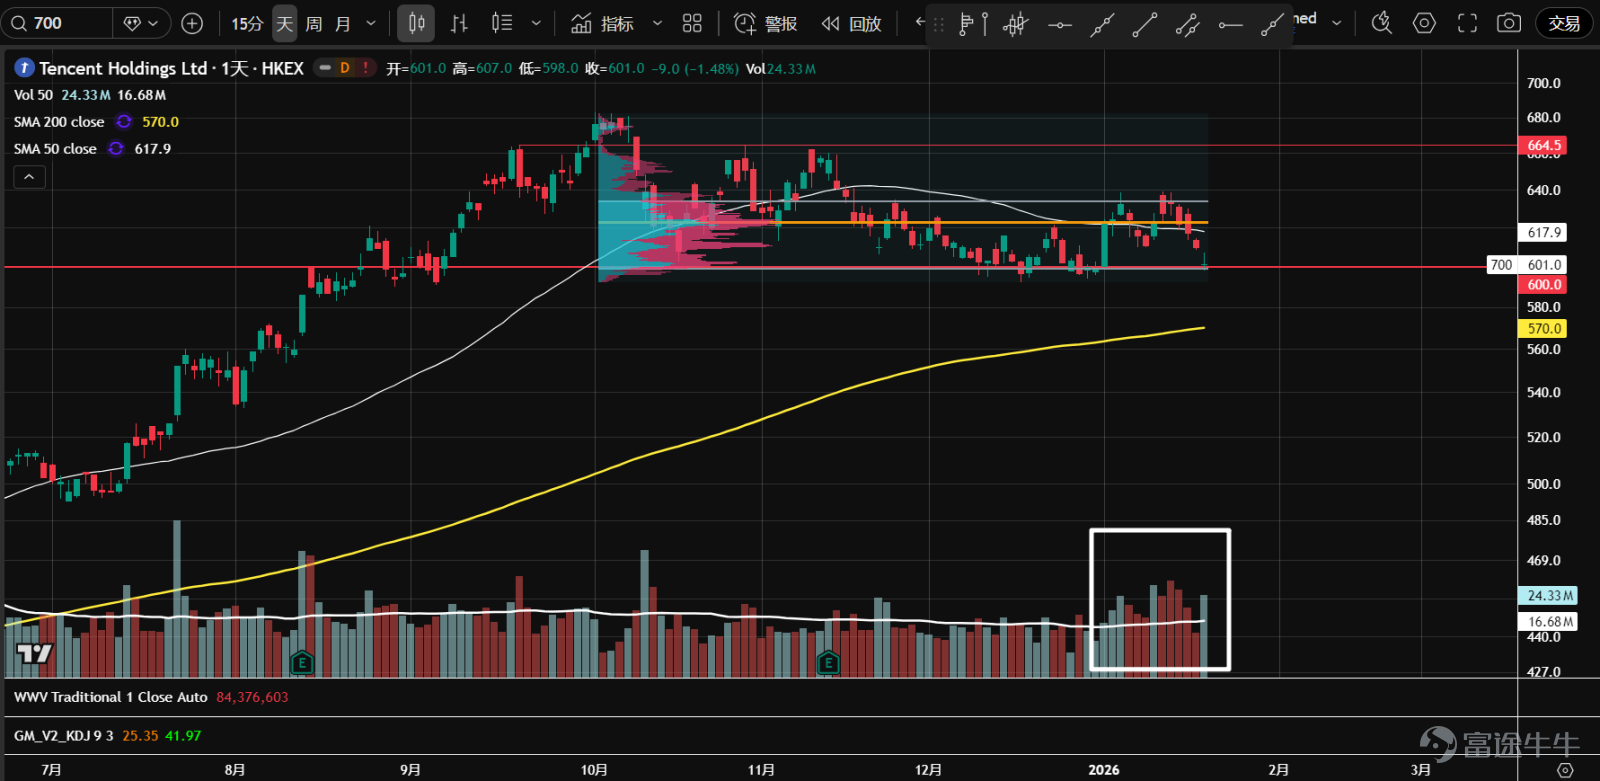The height and width of the screenshot is (781, 1600).
Task: Expand the layout name dropdown arrow
Action: [x=1337, y=23]
